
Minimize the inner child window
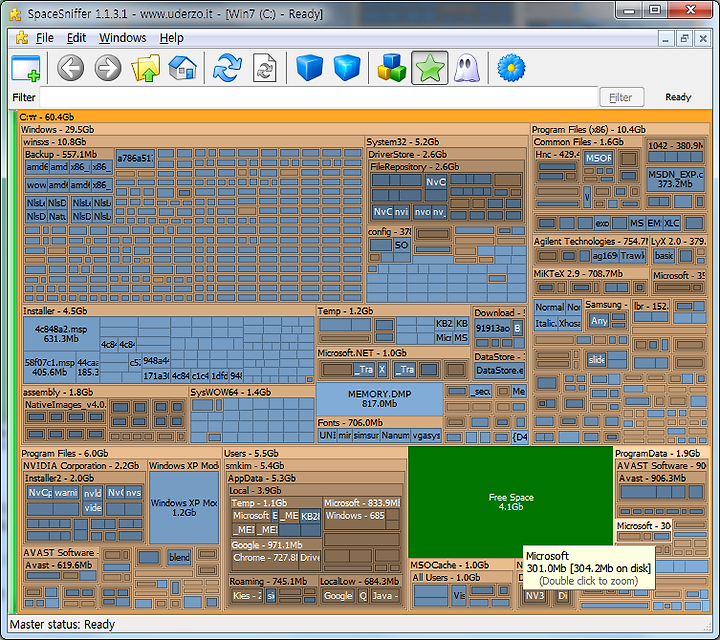point(665,39)
